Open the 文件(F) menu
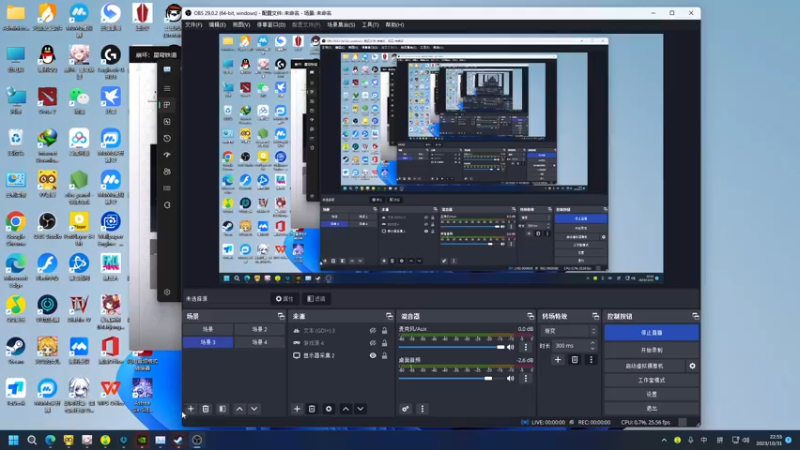800x450 pixels. (x=193, y=24)
